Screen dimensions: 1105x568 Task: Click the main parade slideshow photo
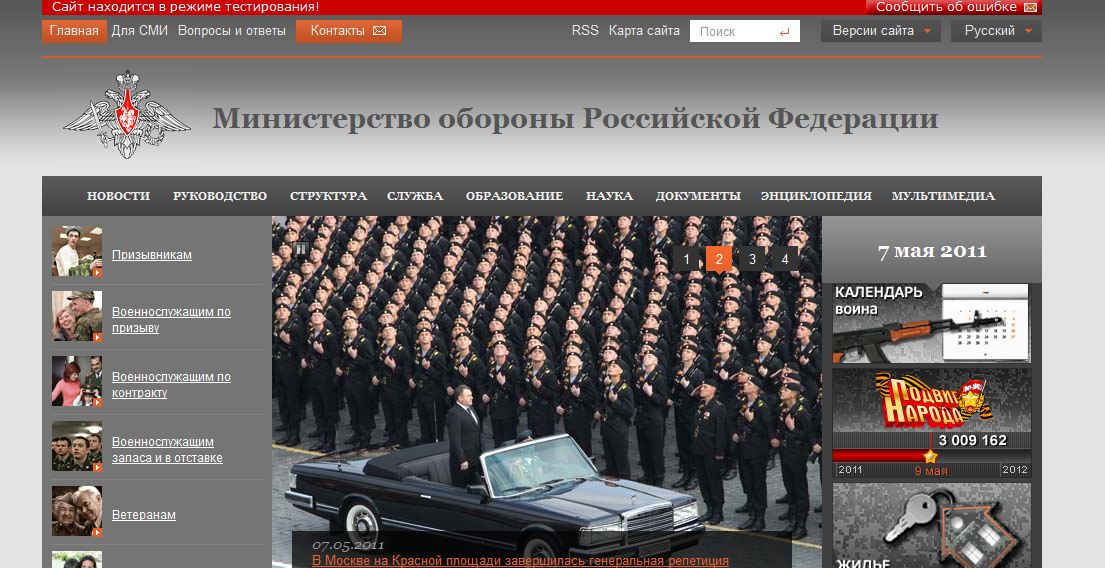click(x=546, y=392)
